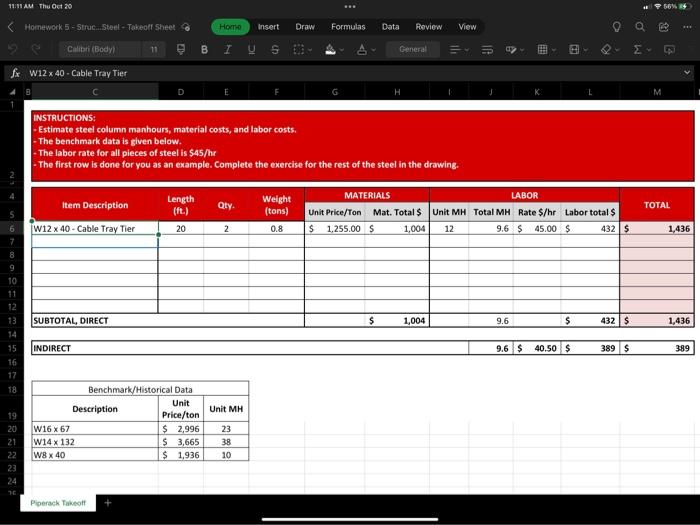Click the wrap text icon
This screenshot has height=525, width=700.
point(487,50)
